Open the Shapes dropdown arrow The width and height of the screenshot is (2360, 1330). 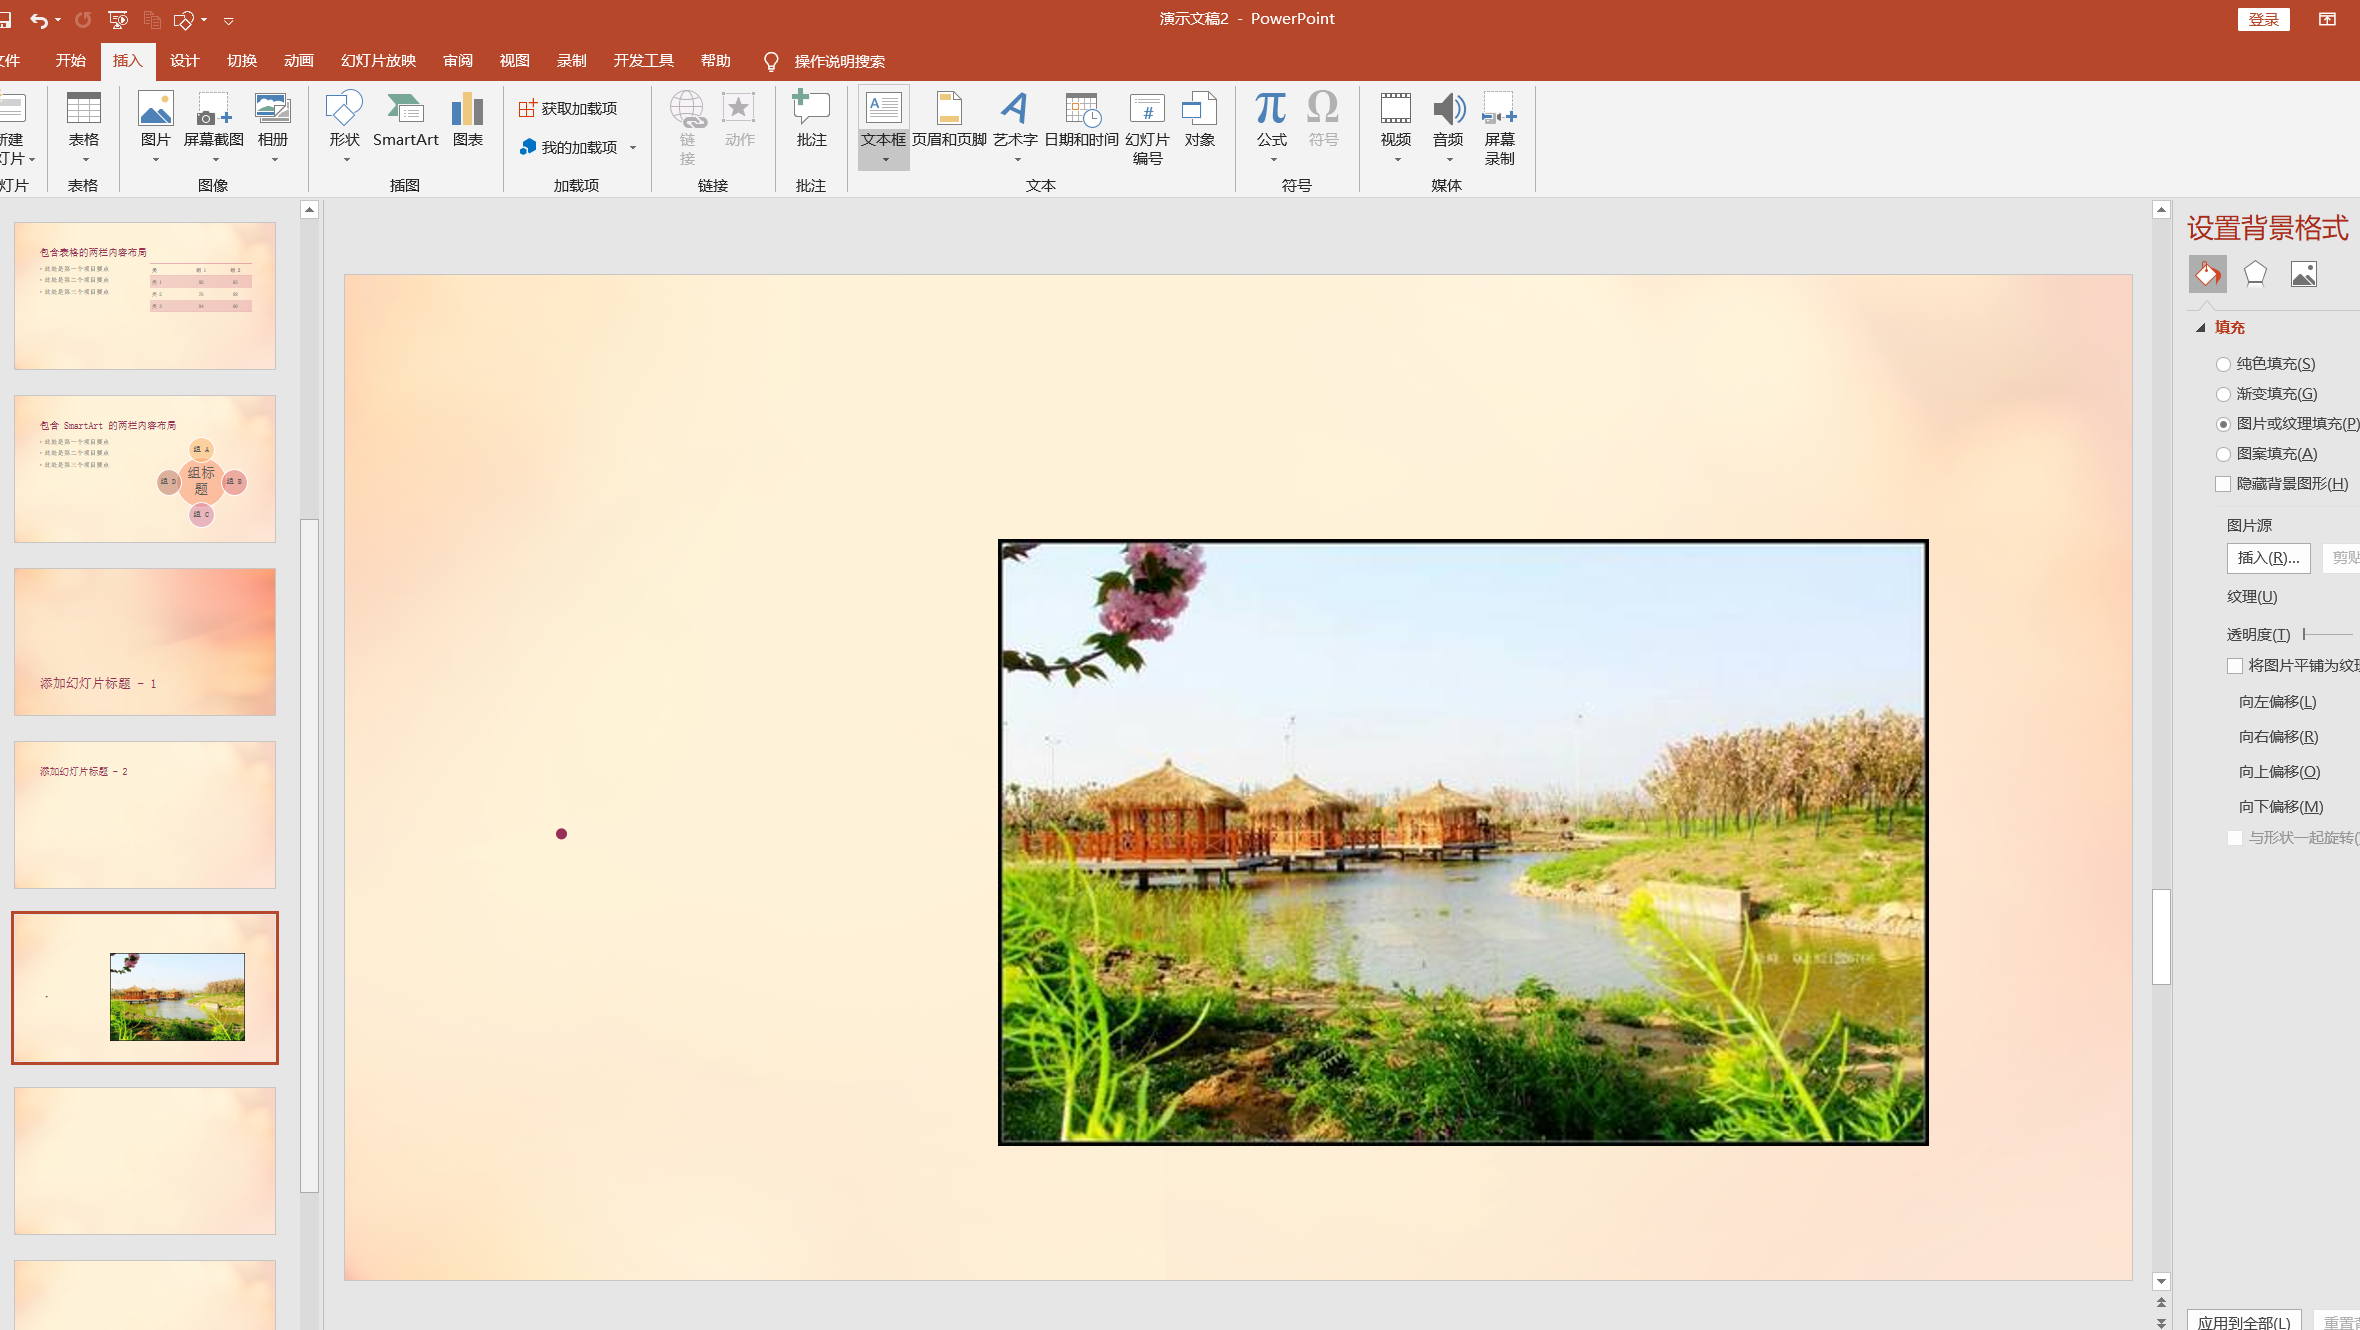click(346, 160)
